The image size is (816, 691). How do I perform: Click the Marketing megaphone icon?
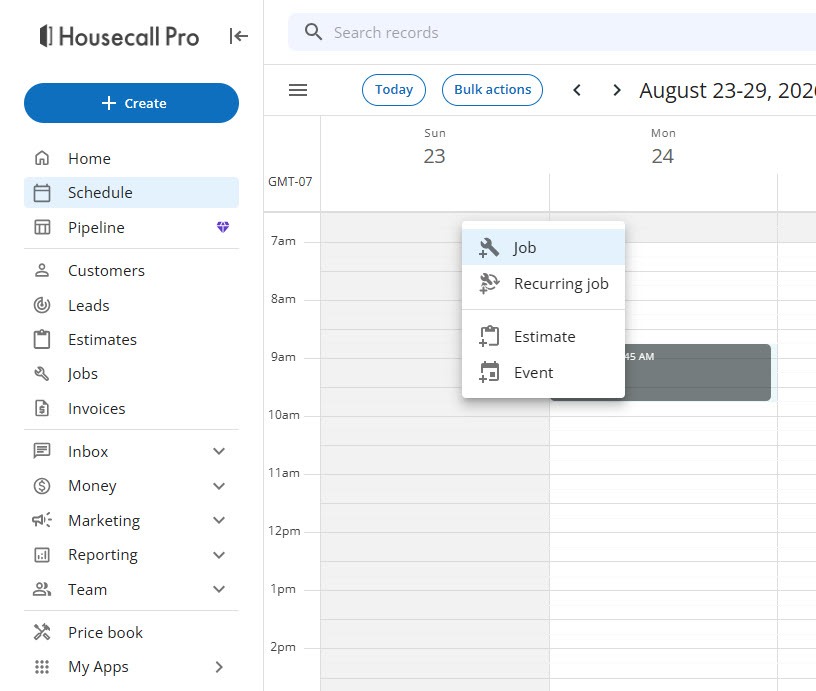pos(42,520)
